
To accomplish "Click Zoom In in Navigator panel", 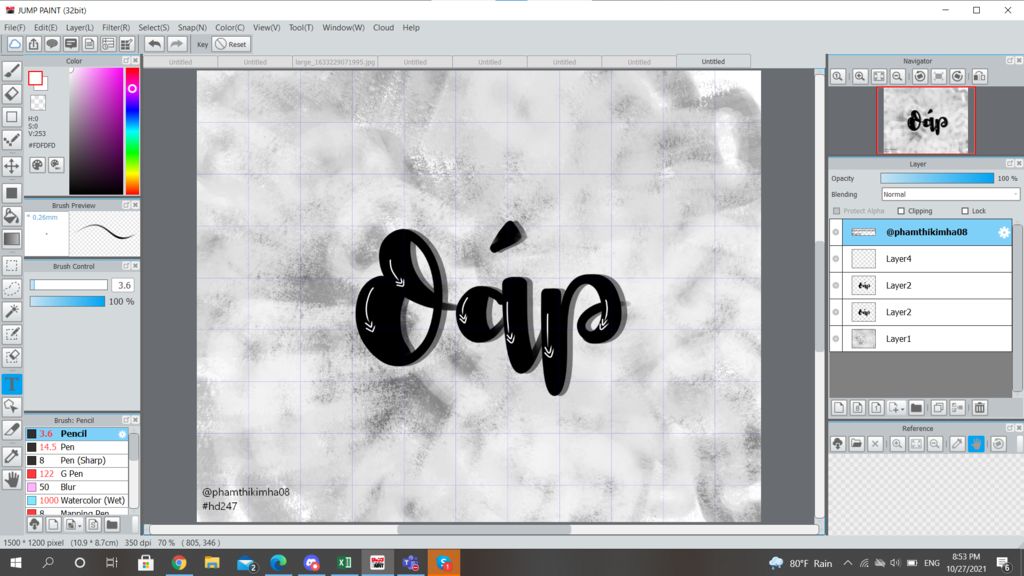I will (x=860, y=76).
